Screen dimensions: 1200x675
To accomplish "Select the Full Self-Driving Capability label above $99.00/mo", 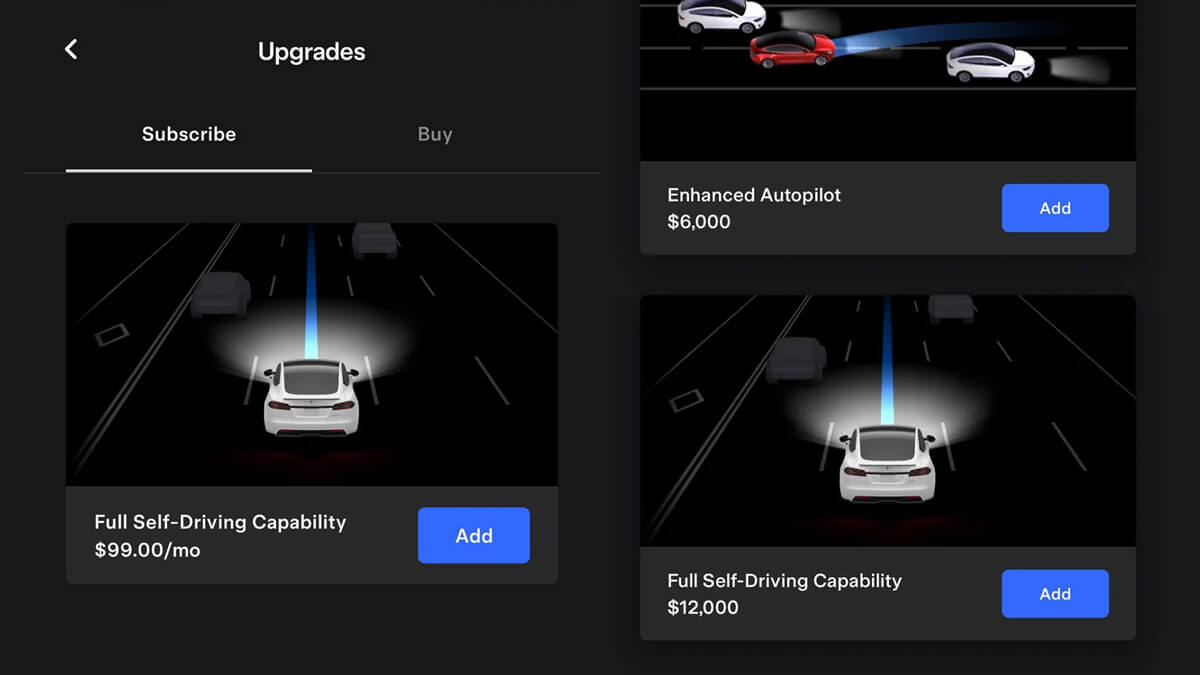I will tap(220, 522).
